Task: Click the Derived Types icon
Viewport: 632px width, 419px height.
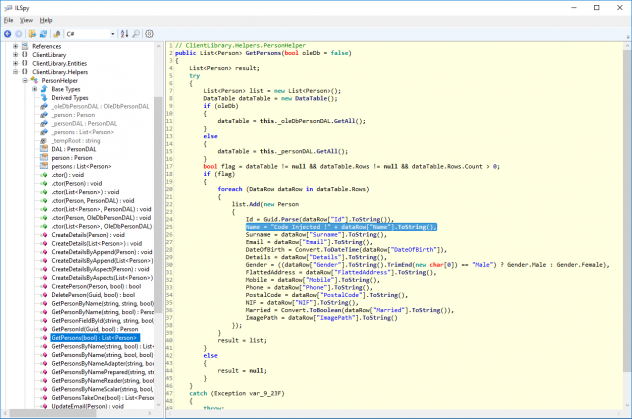Action: coord(44,97)
